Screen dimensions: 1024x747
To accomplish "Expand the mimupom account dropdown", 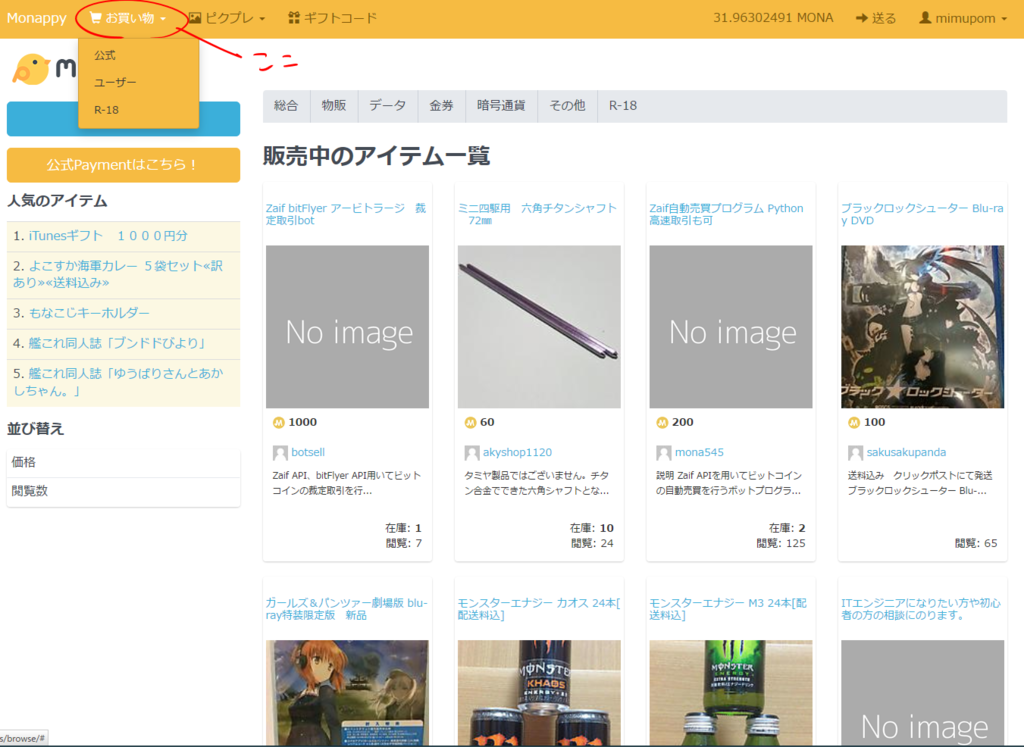I will click(x=963, y=18).
